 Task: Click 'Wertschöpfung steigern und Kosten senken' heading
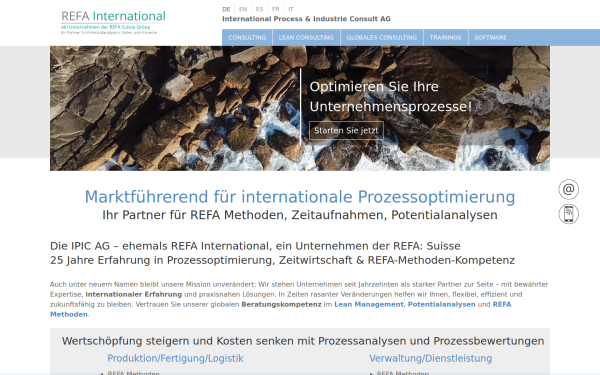coord(303,341)
